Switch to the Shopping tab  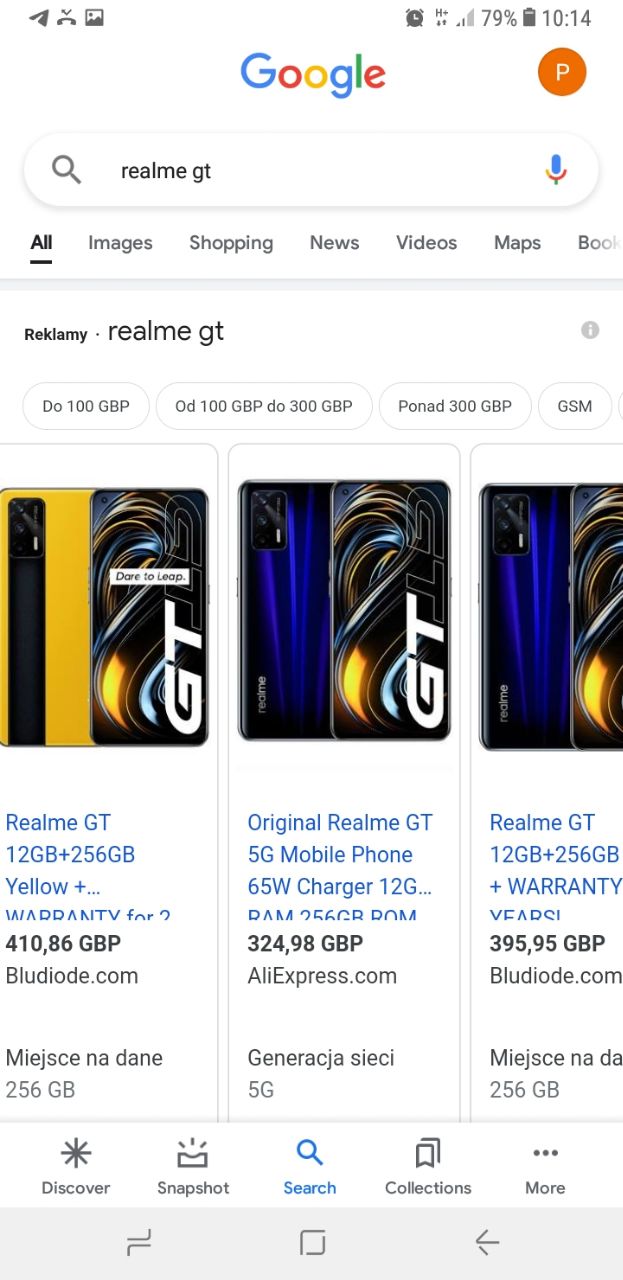(x=231, y=243)
